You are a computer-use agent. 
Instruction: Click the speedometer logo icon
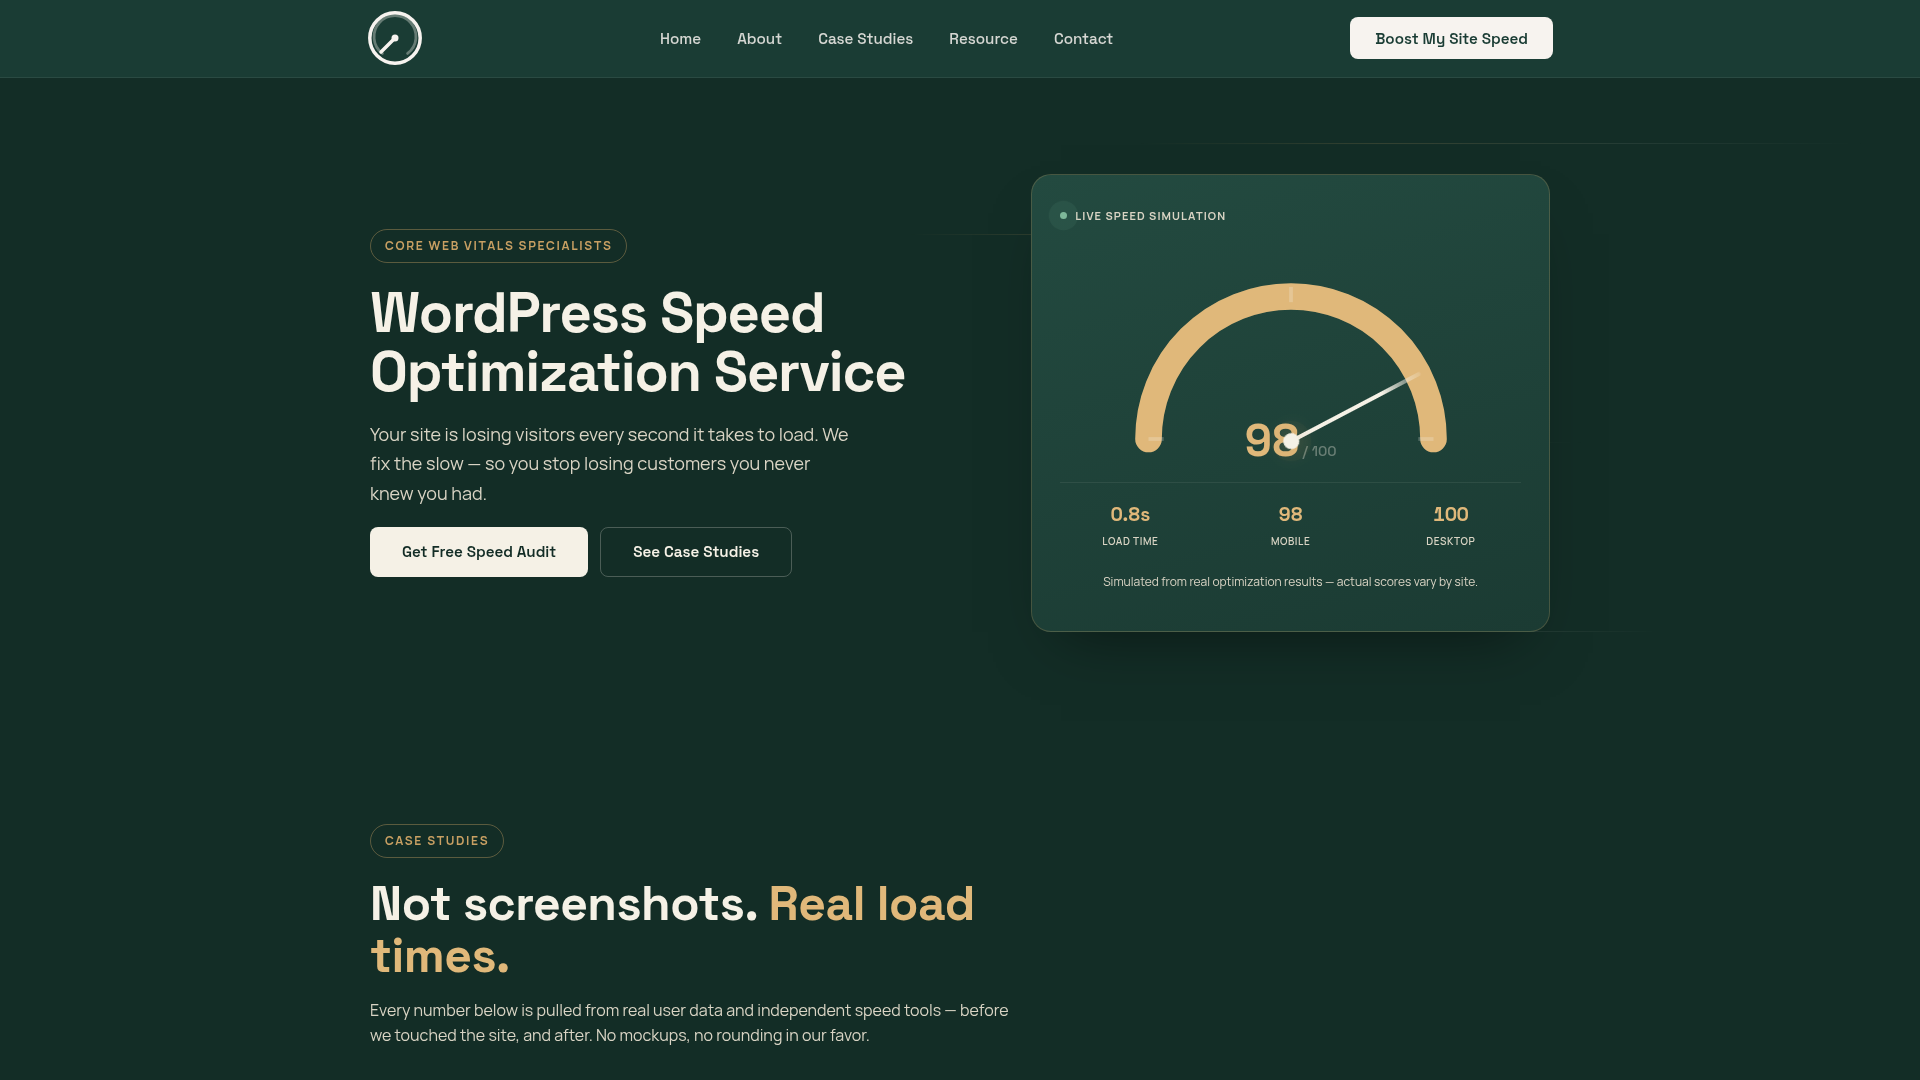pos(395,38)
